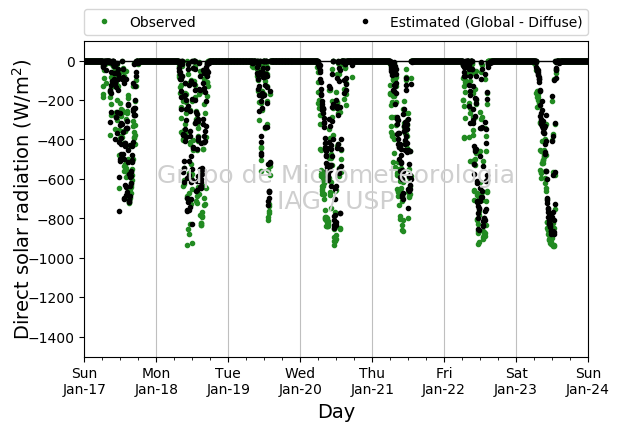Click the 'Wed Jan-20' date label
The height and width of the screenshot is (431, 620).
[x=300, y=381]
